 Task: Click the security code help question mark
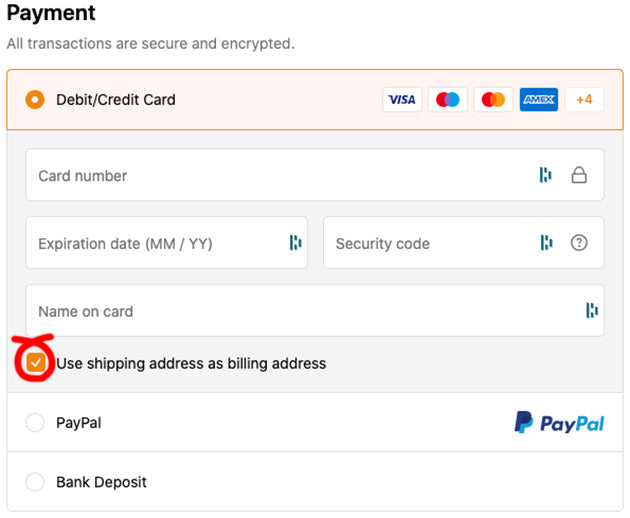coord(578,243)
